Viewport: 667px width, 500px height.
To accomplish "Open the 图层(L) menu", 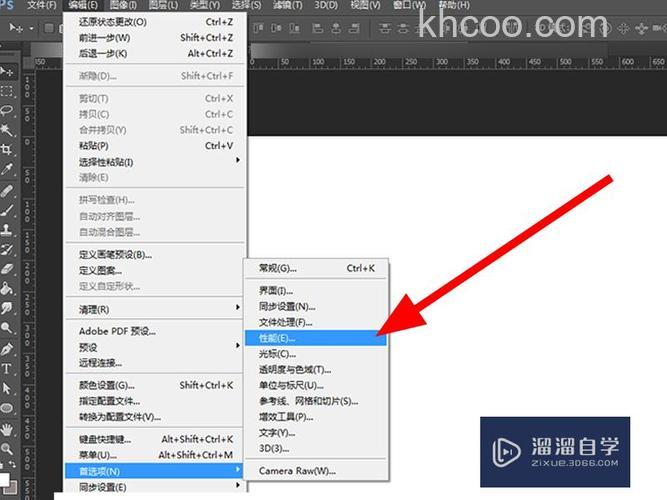I will click(x=163, y=6).
